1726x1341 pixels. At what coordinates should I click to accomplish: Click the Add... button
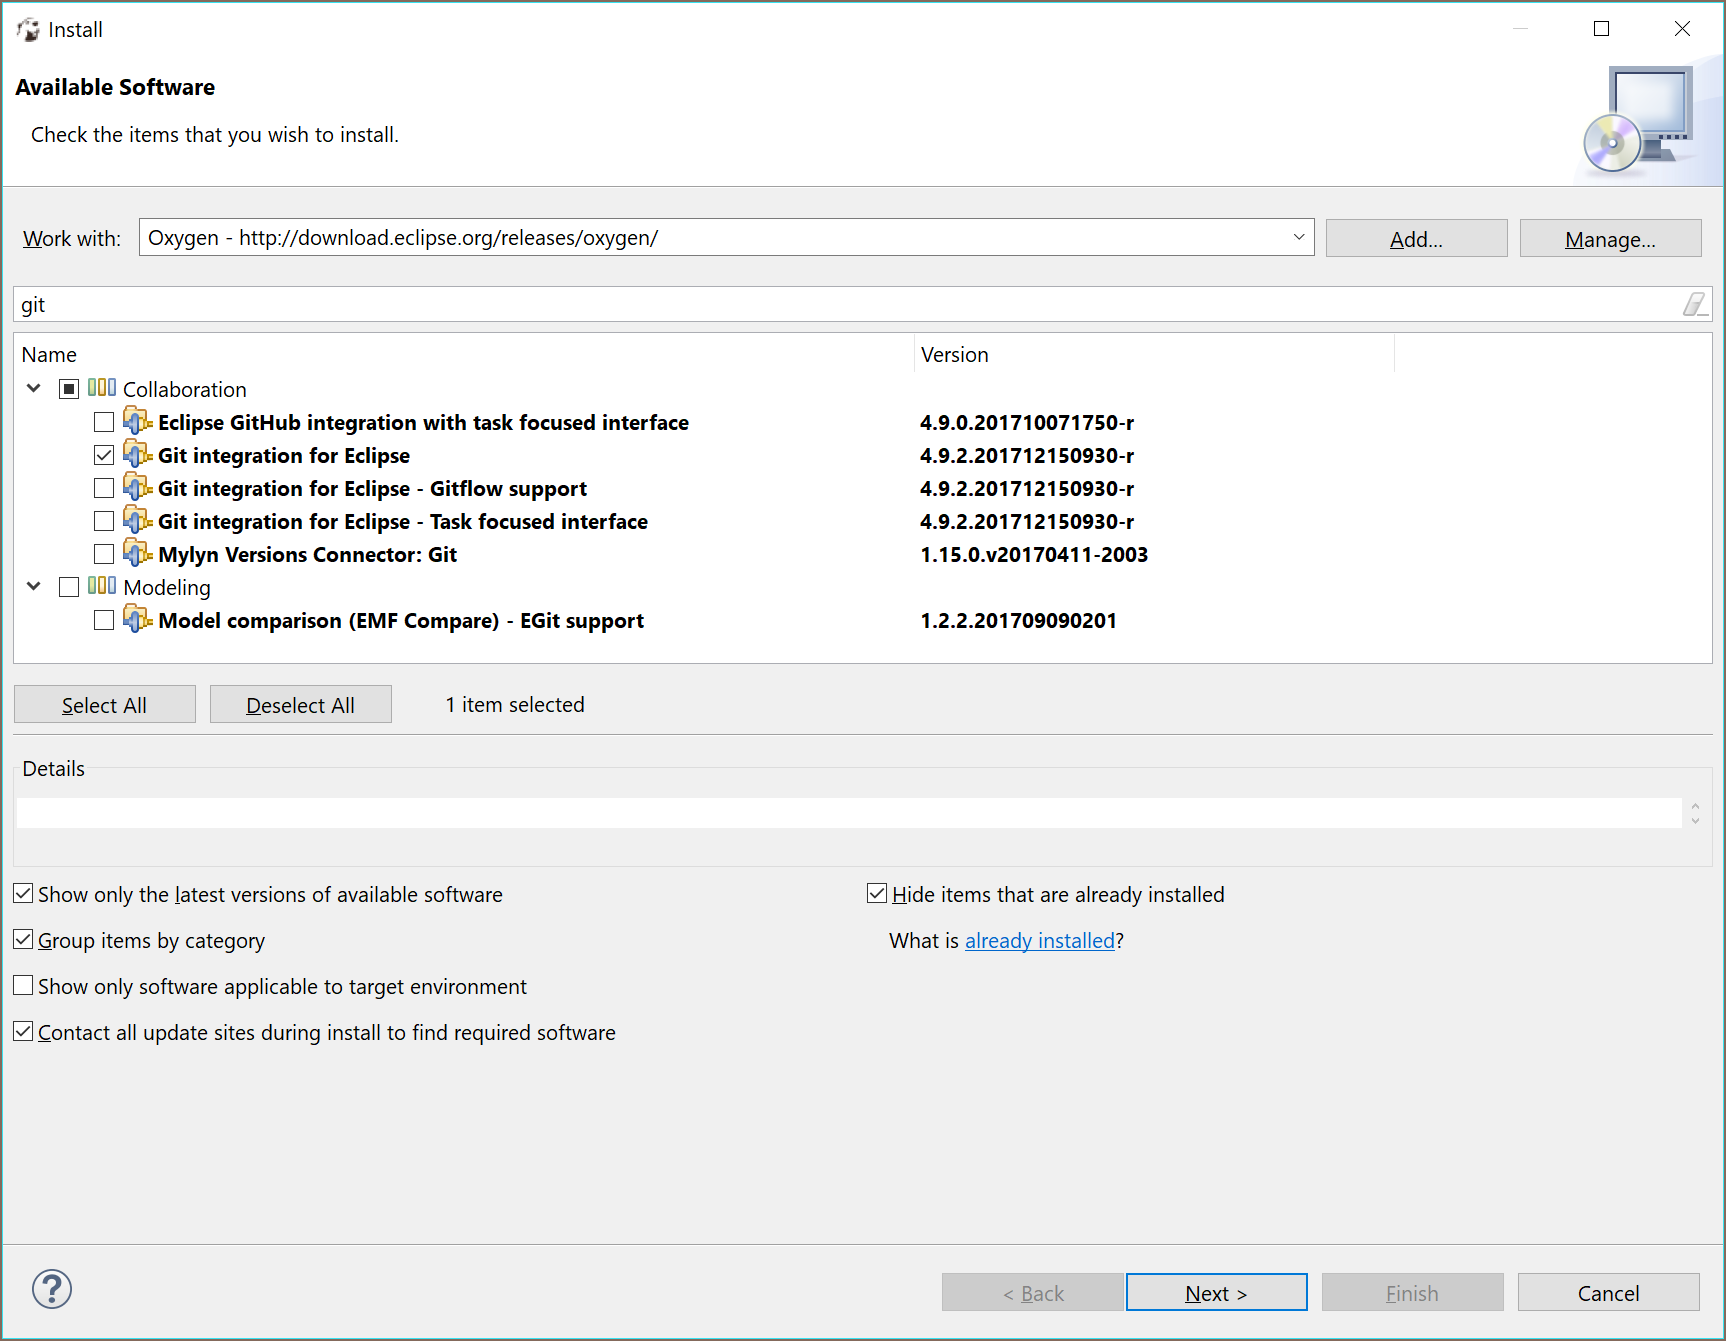point(1416,238)
